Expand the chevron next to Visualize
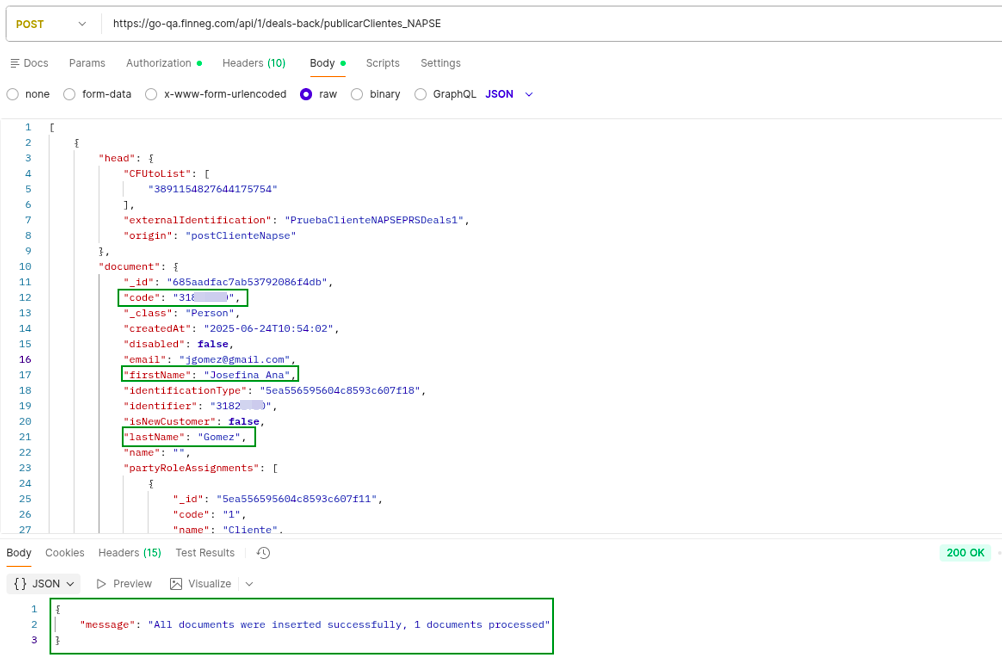The height and width of the screenshot is (668, 1002). click(x=249, y=584)
